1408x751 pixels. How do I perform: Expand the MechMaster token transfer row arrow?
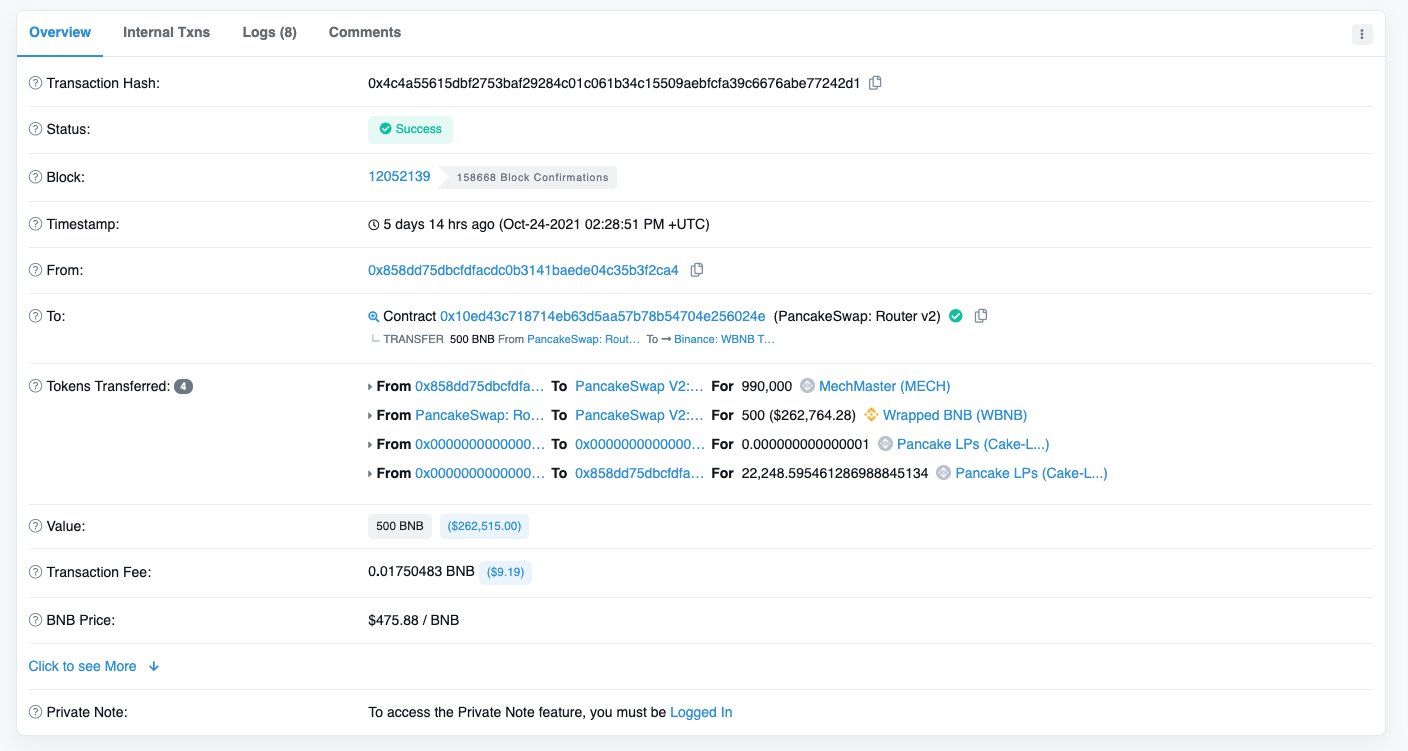pyautogui.click(x=371, y=386)
